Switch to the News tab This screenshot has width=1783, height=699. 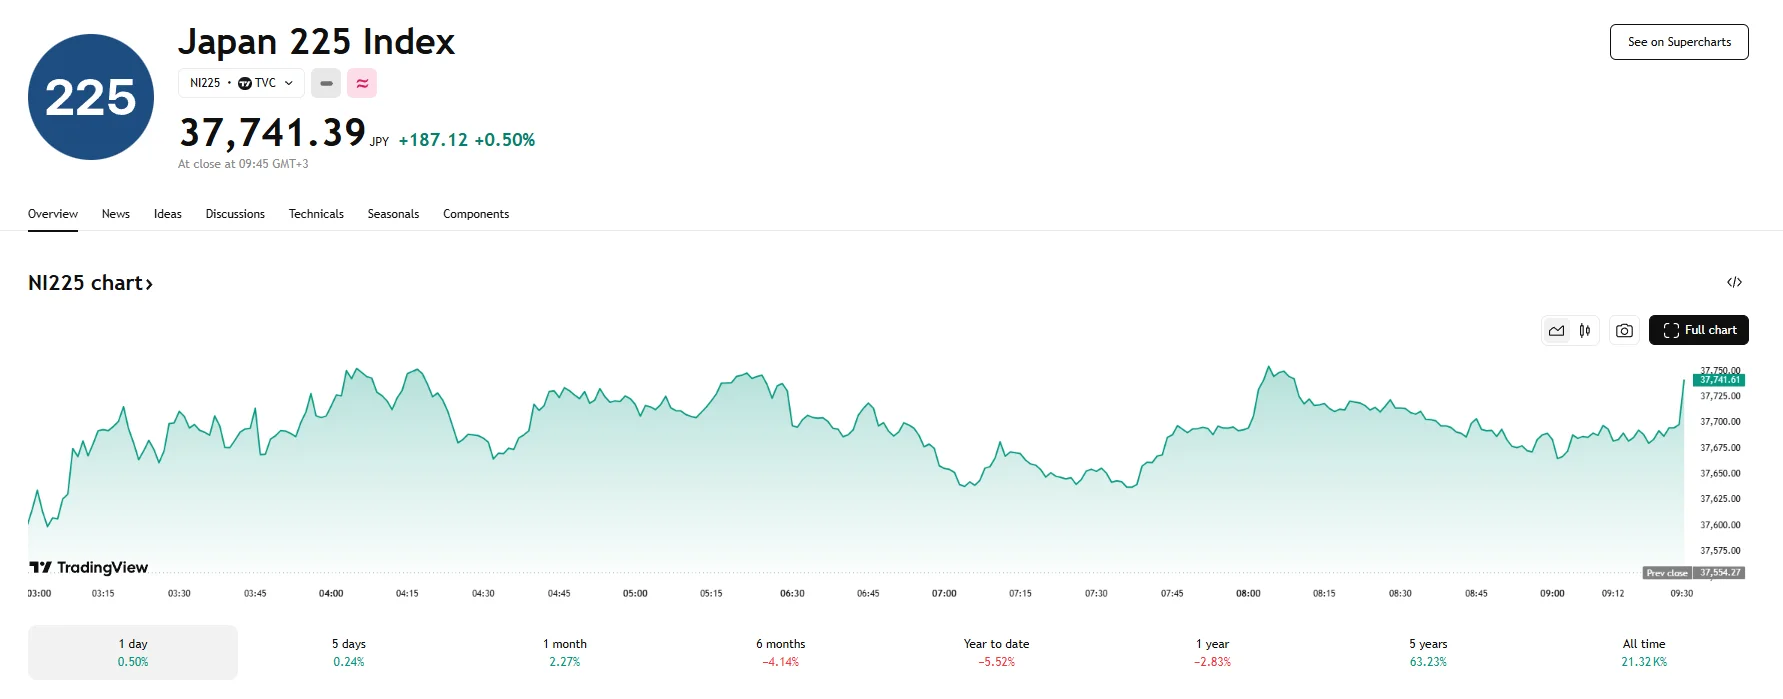point(116,214)
